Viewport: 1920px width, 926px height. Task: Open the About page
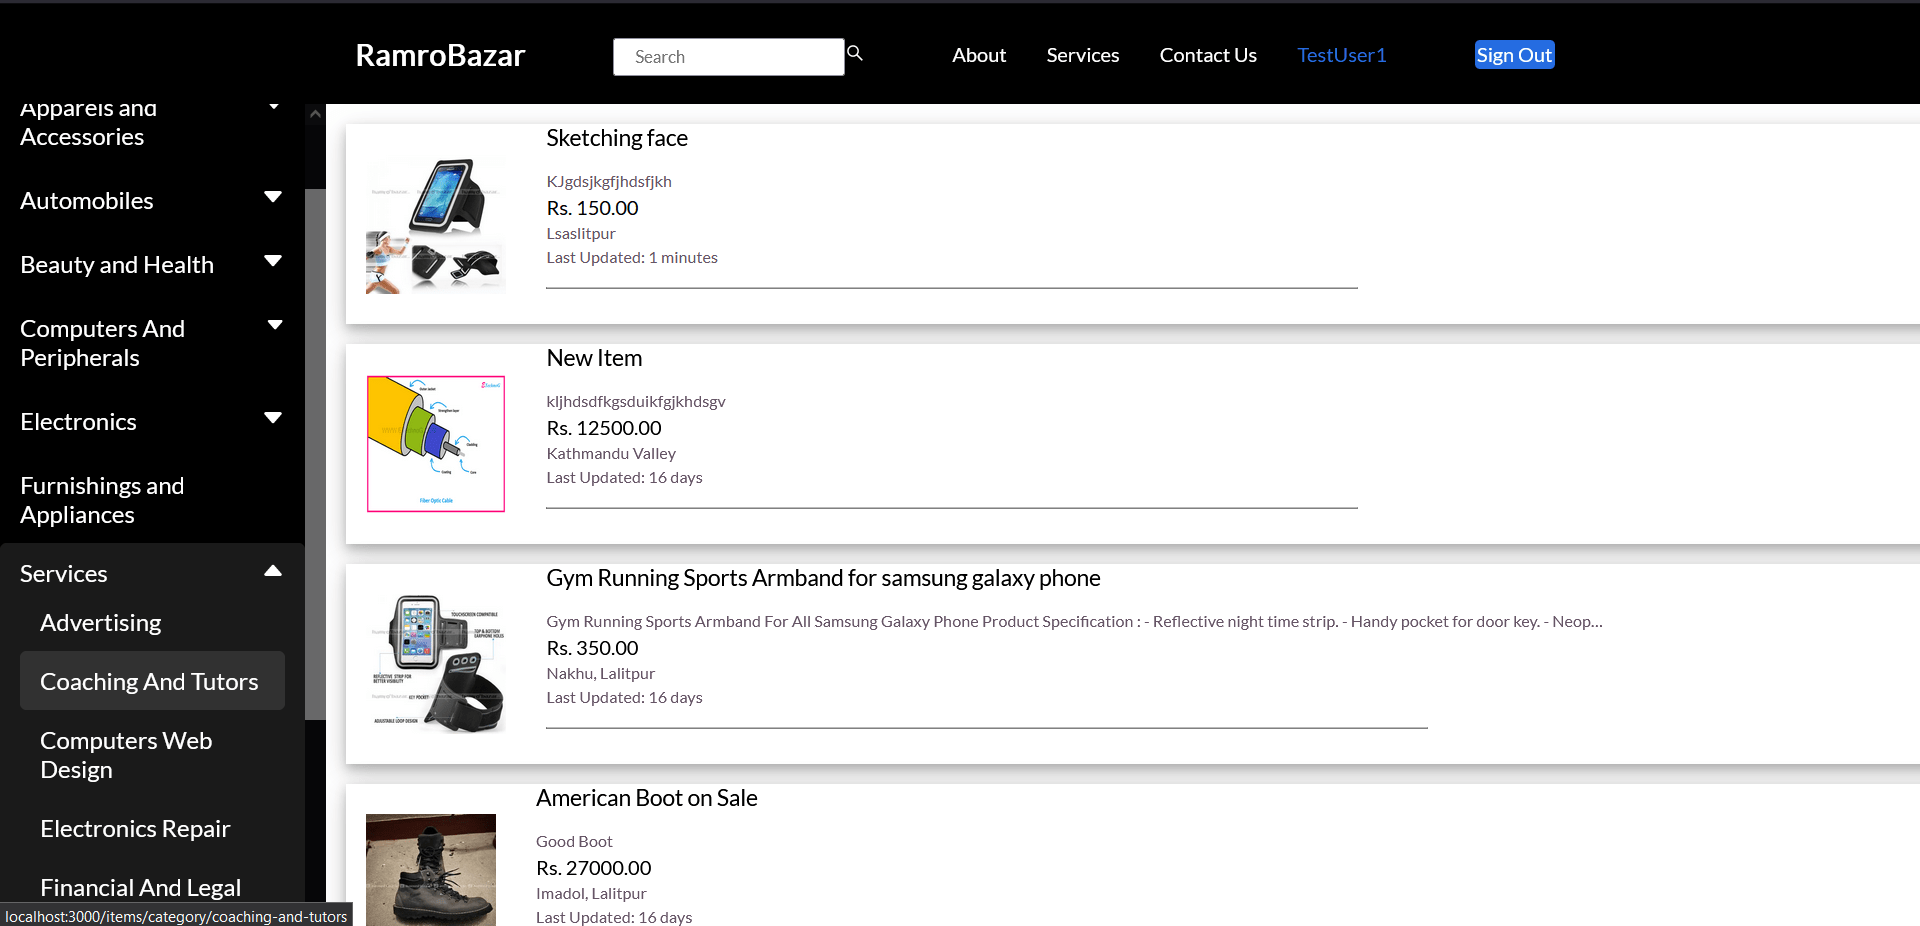tap(978, 55)
